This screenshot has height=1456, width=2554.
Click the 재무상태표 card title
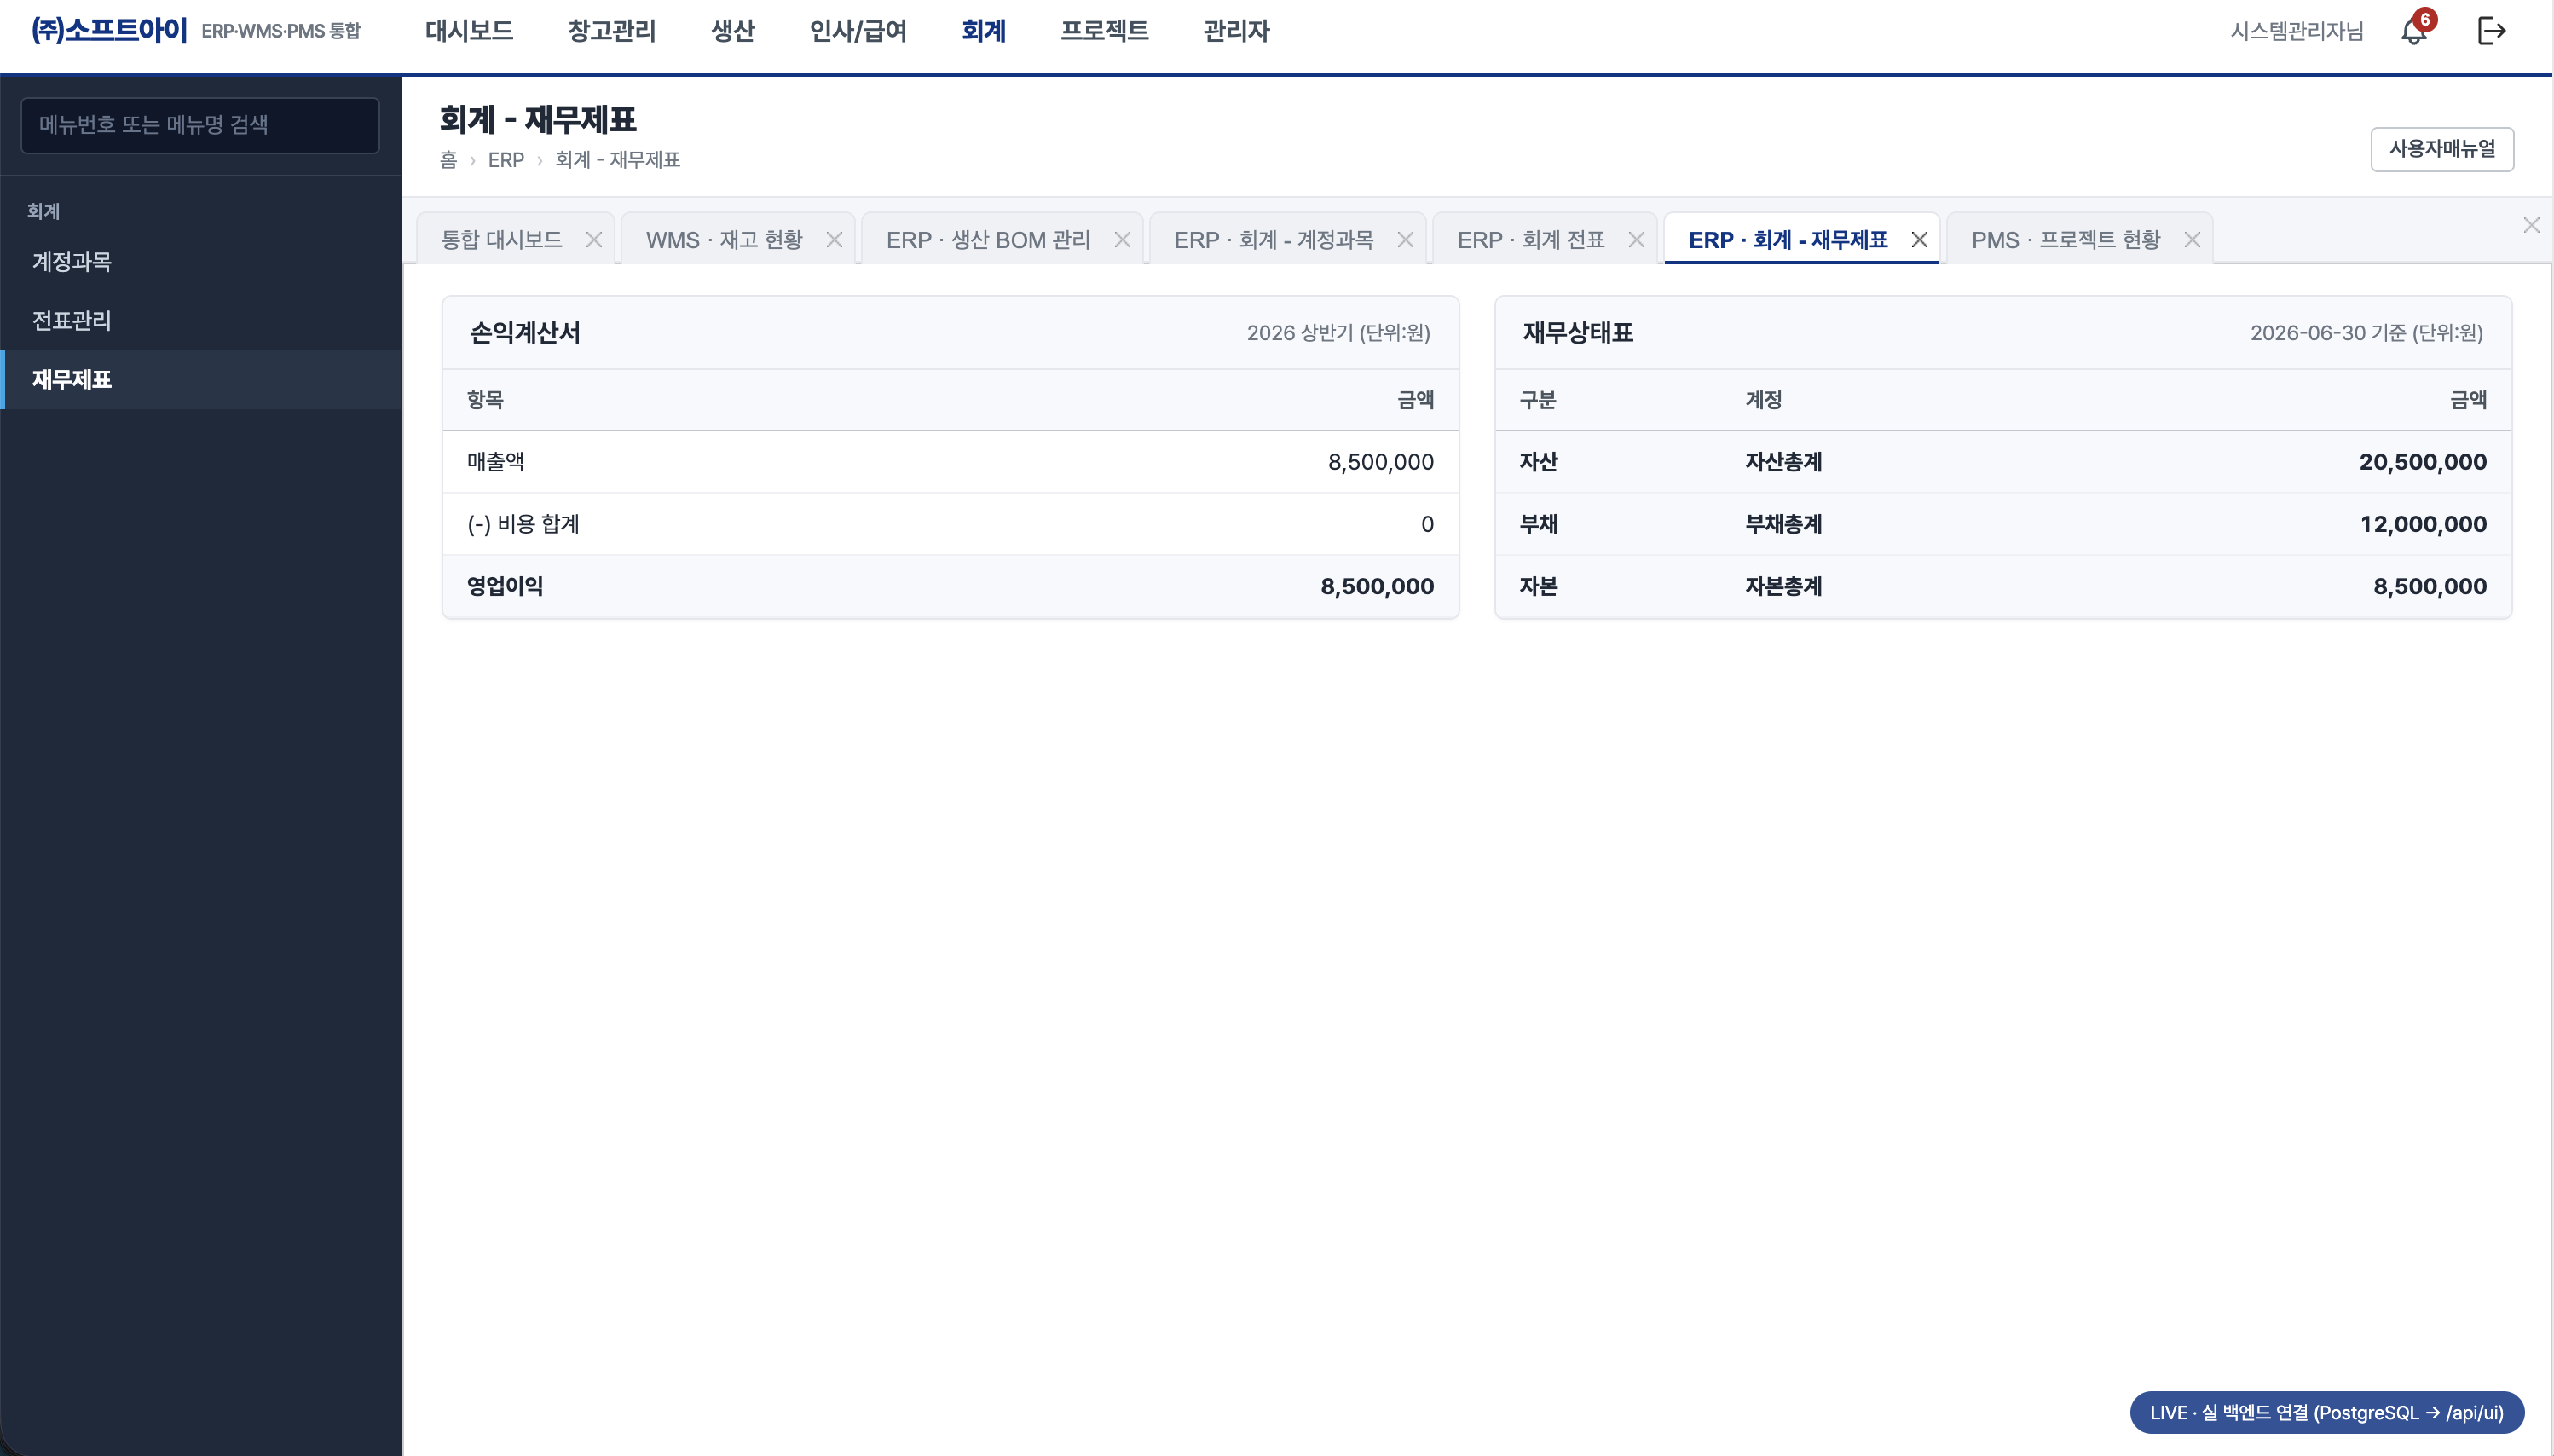pyautogui.click(x=1578, y=333)
